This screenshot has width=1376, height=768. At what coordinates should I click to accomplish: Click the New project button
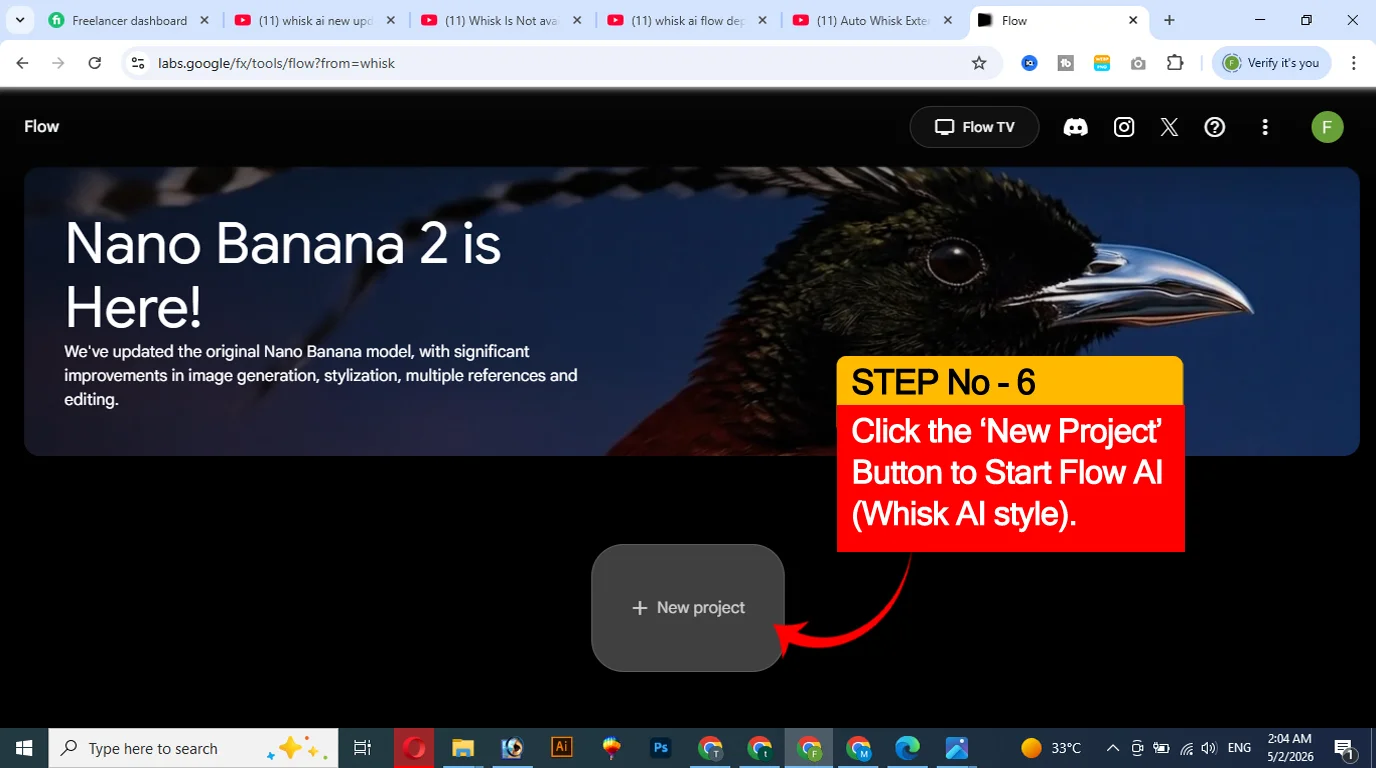[688, 607]
